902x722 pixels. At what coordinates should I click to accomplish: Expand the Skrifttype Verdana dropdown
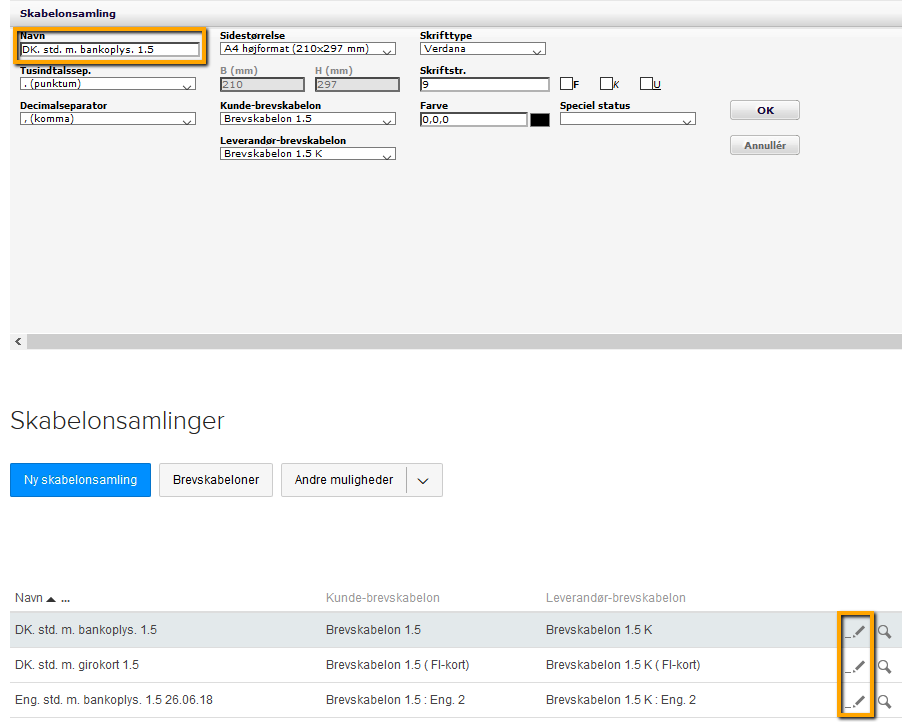482,49
